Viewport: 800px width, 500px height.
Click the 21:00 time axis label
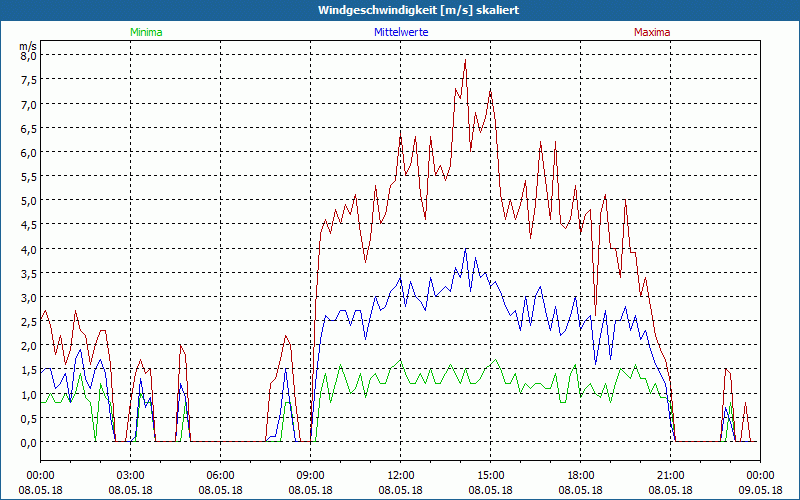click(670, 476)
